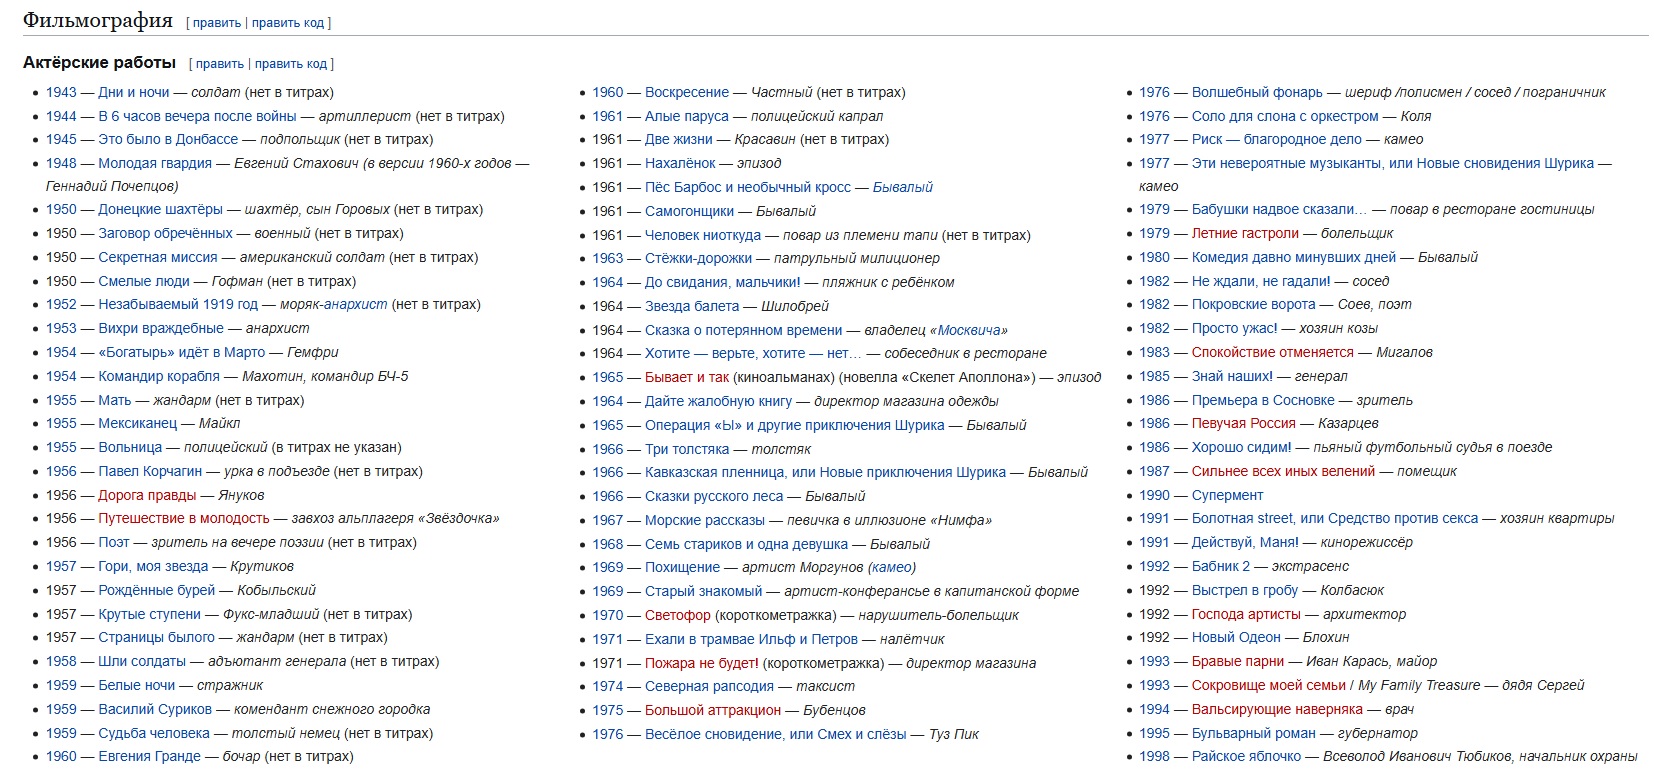Open film link 'Командир корабля'
Viewport: 1654px width, 780px height.
point(159,376)
